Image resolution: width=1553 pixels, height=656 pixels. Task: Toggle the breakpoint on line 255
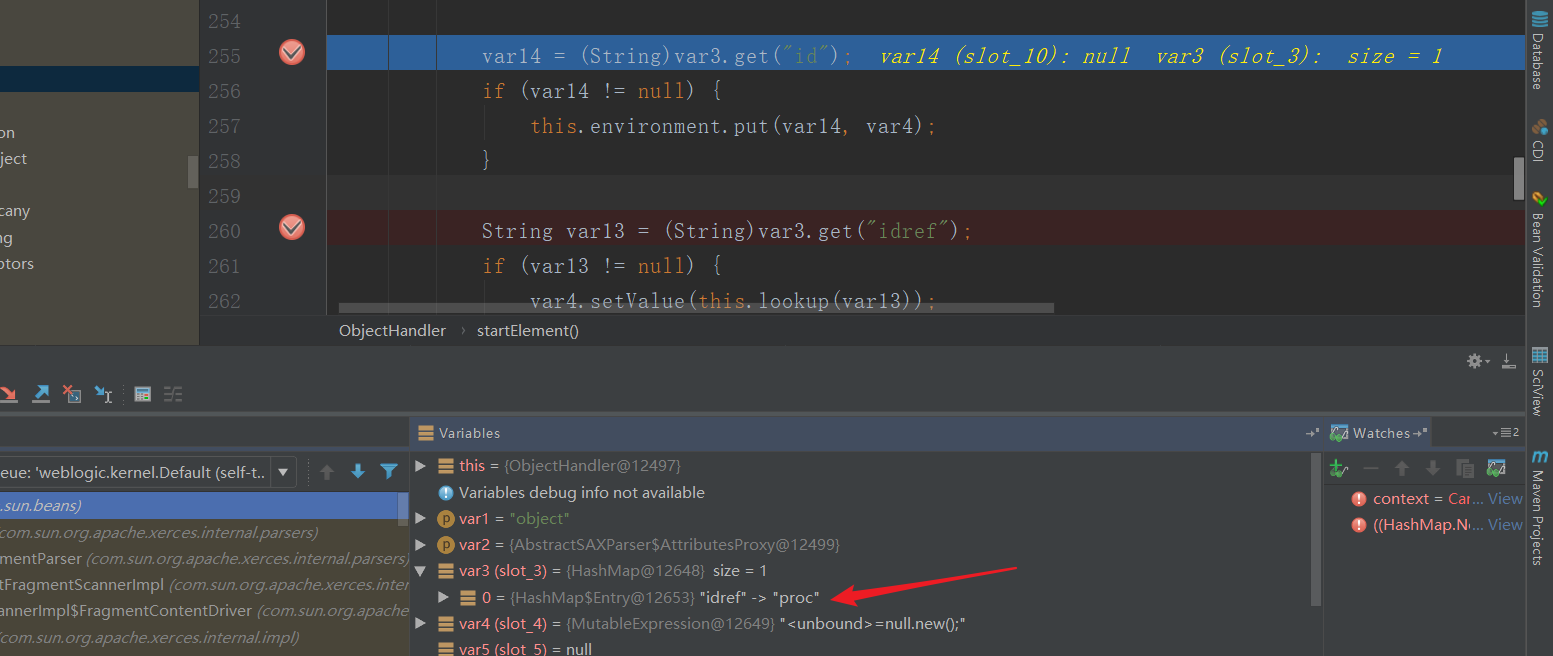(292, 52)
